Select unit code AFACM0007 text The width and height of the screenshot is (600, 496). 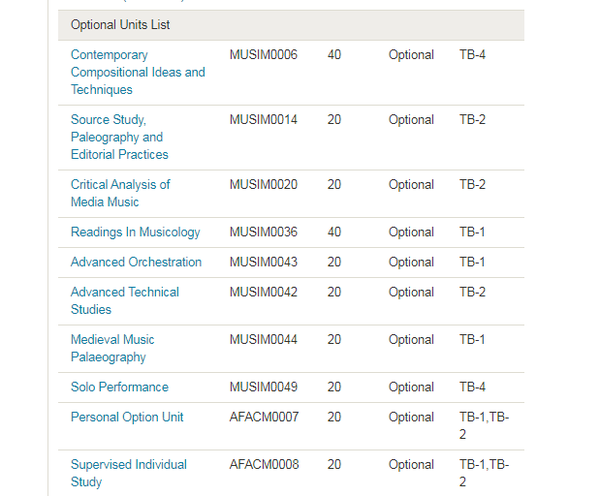click(264, 417)
